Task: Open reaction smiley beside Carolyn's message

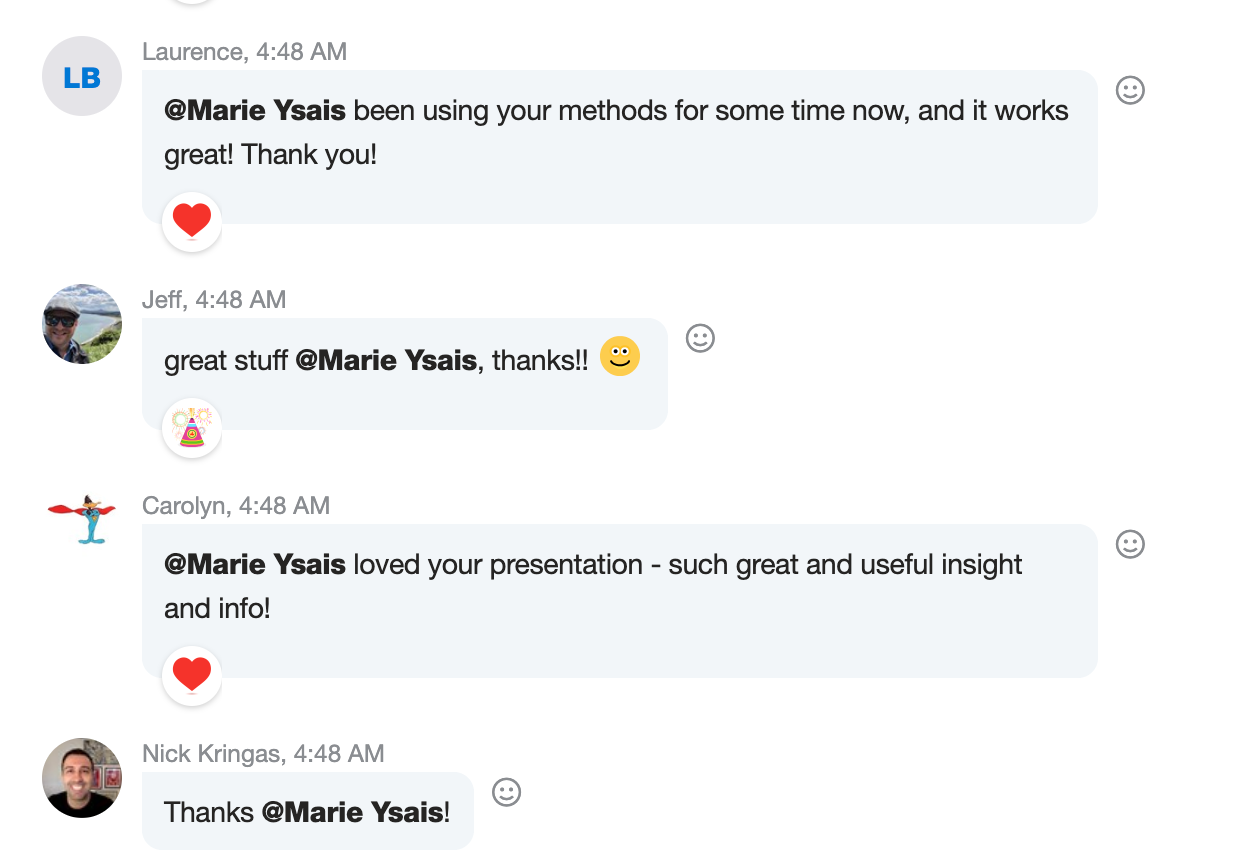Action: pos(1130,545)
